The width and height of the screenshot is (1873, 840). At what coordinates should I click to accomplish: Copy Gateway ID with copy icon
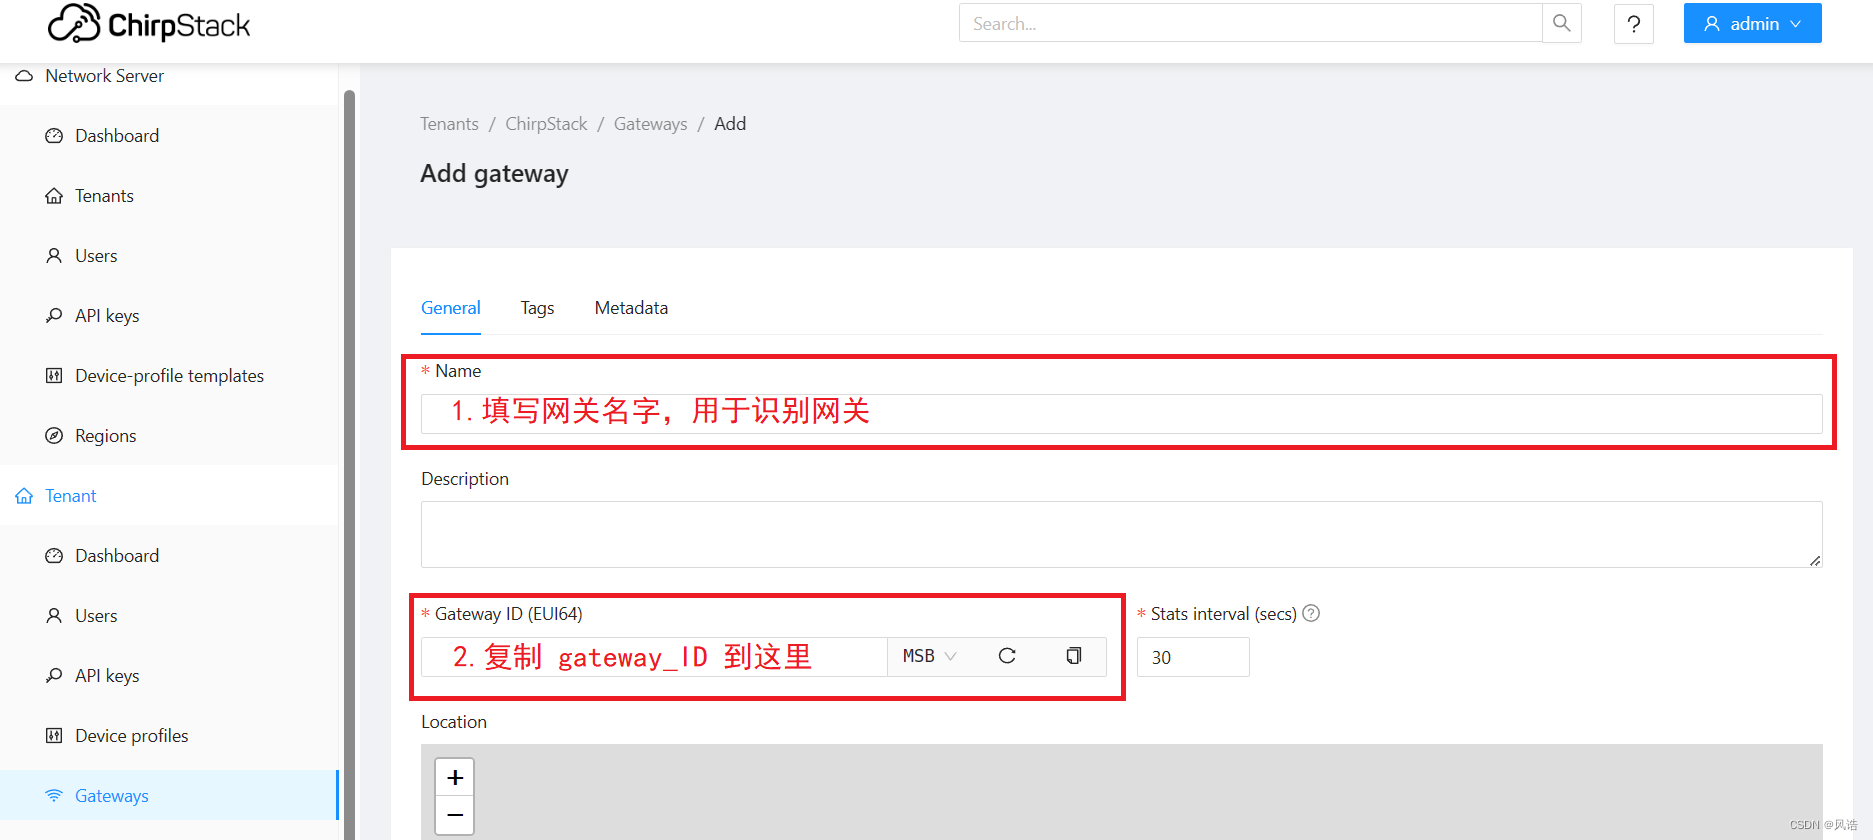pos(1073,656)
